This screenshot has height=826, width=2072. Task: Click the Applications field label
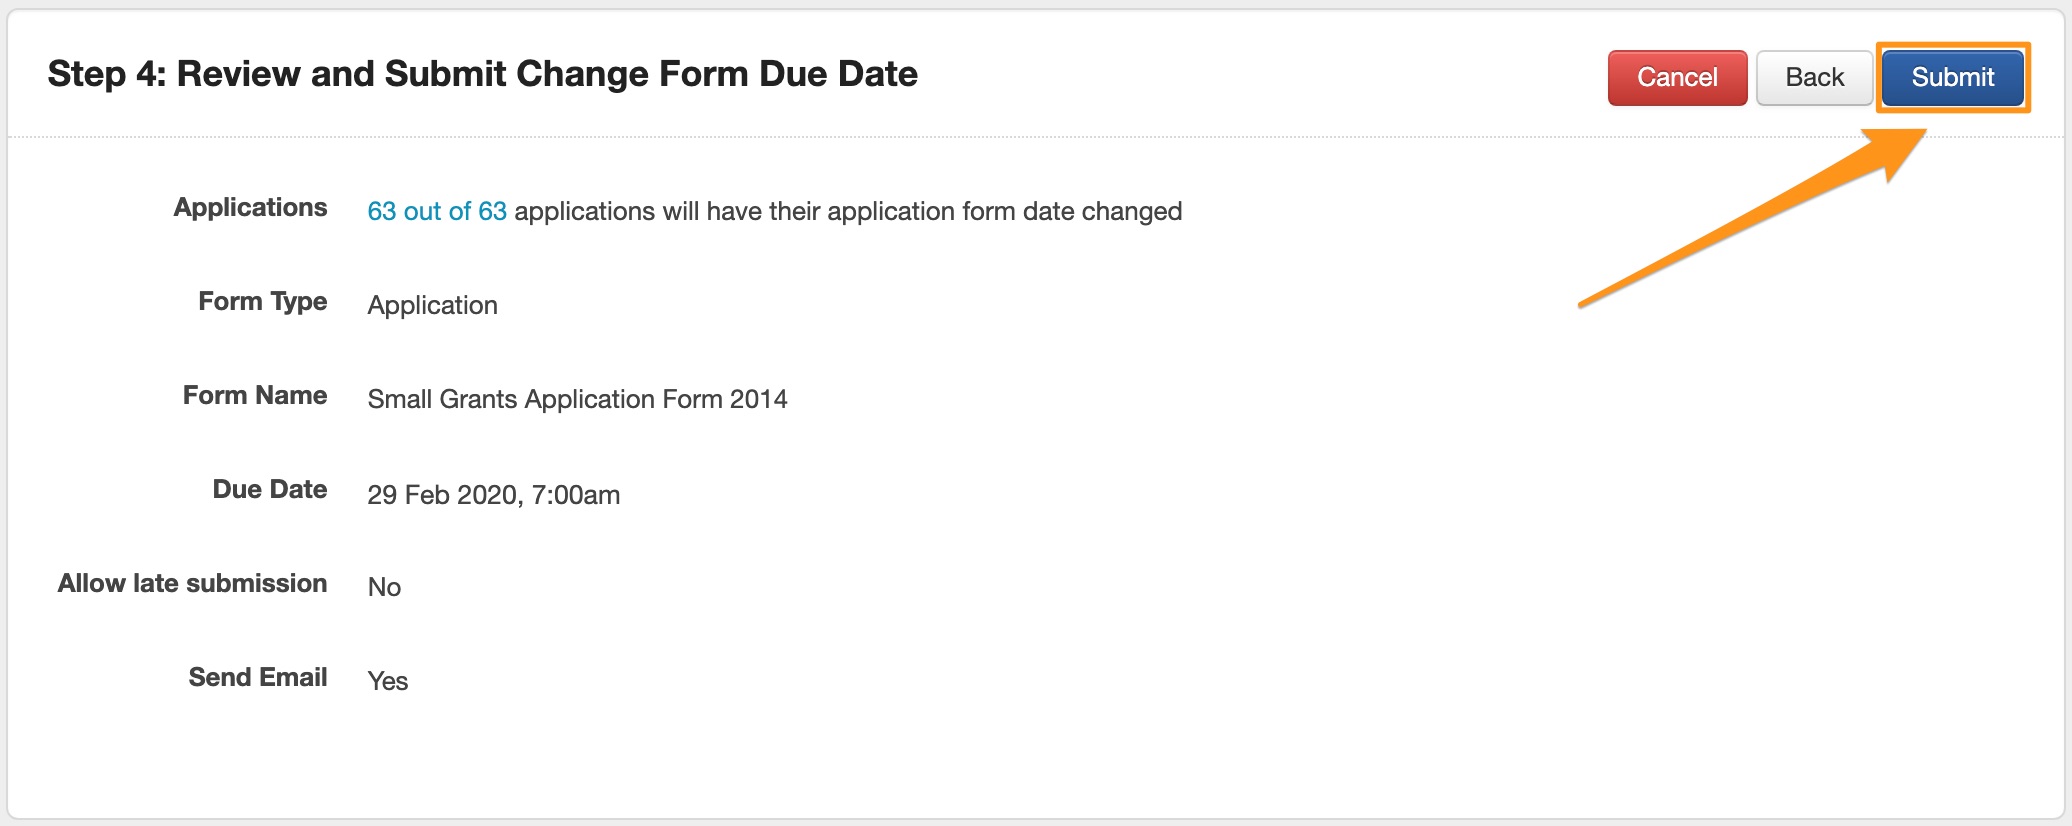(x=250, y=207)
